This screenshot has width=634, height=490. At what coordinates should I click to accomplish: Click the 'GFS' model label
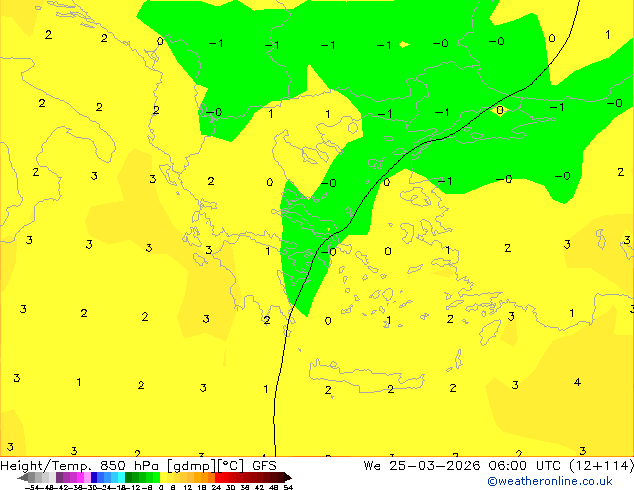[x=264, y=466]
